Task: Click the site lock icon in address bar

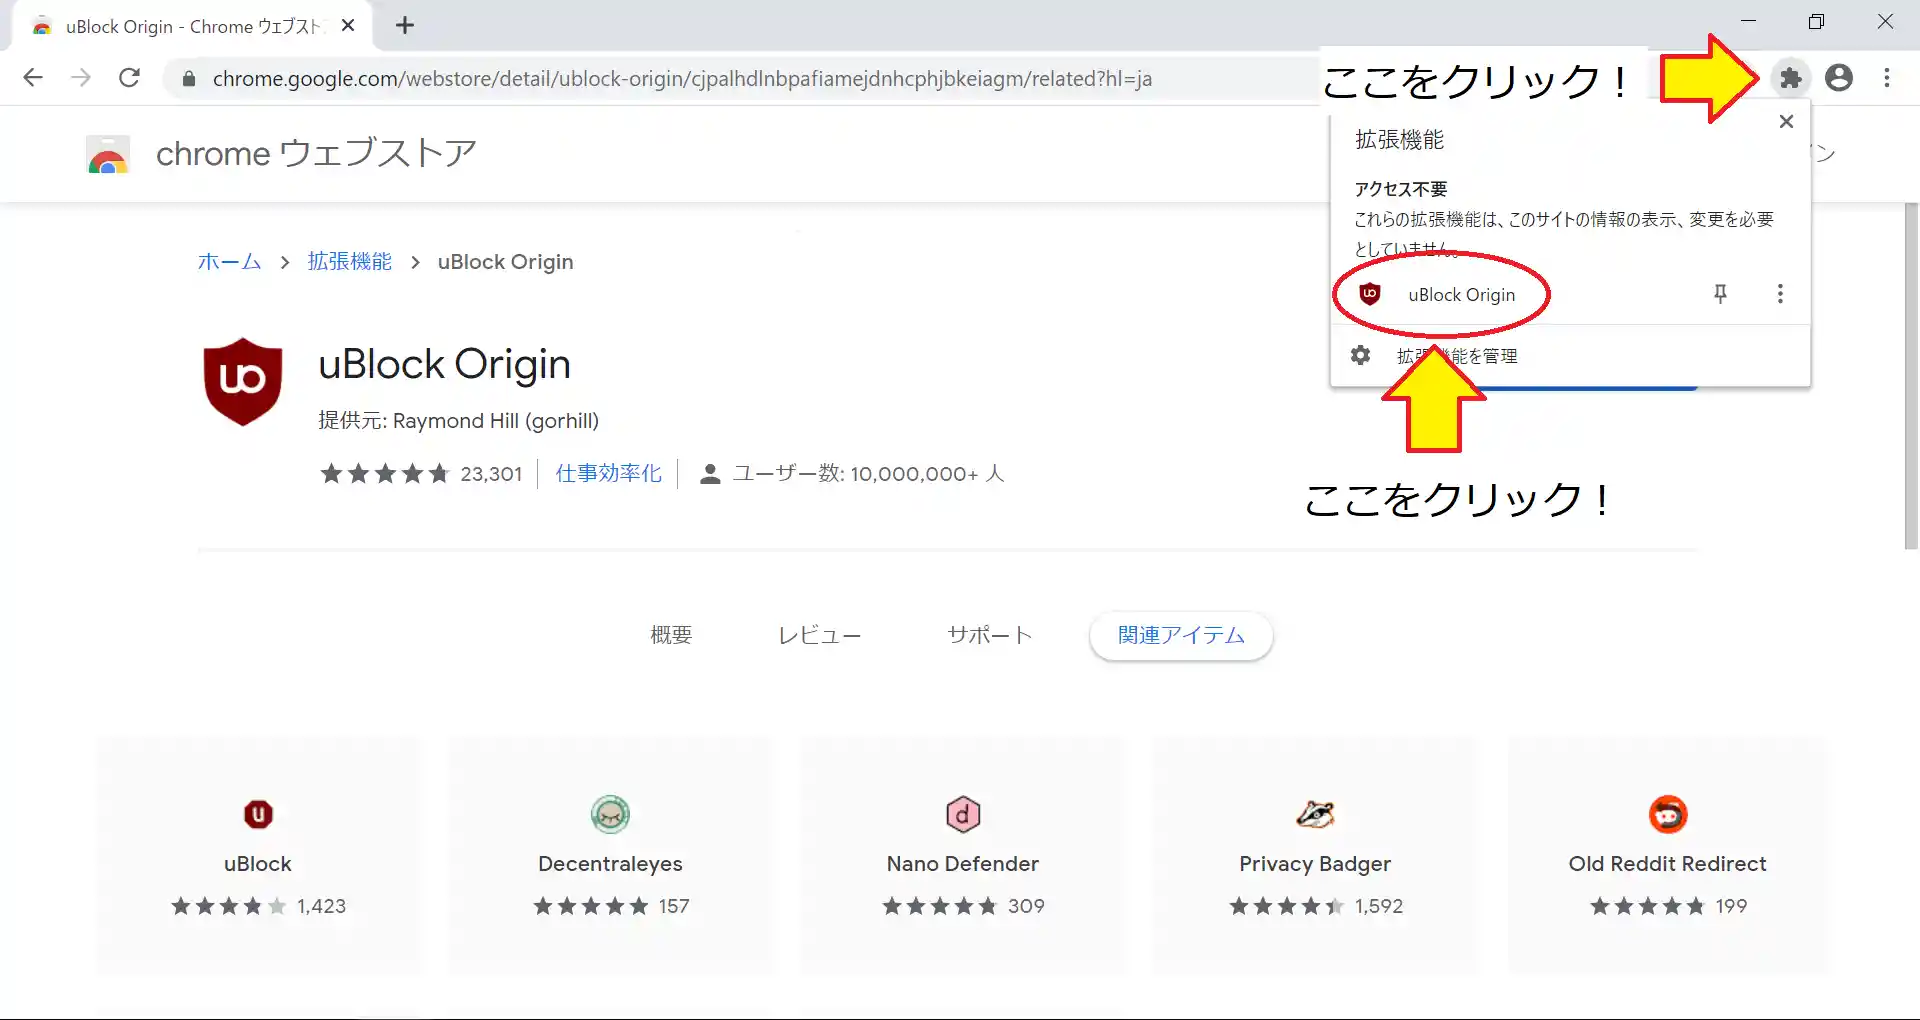Action: tap(188, 79)
